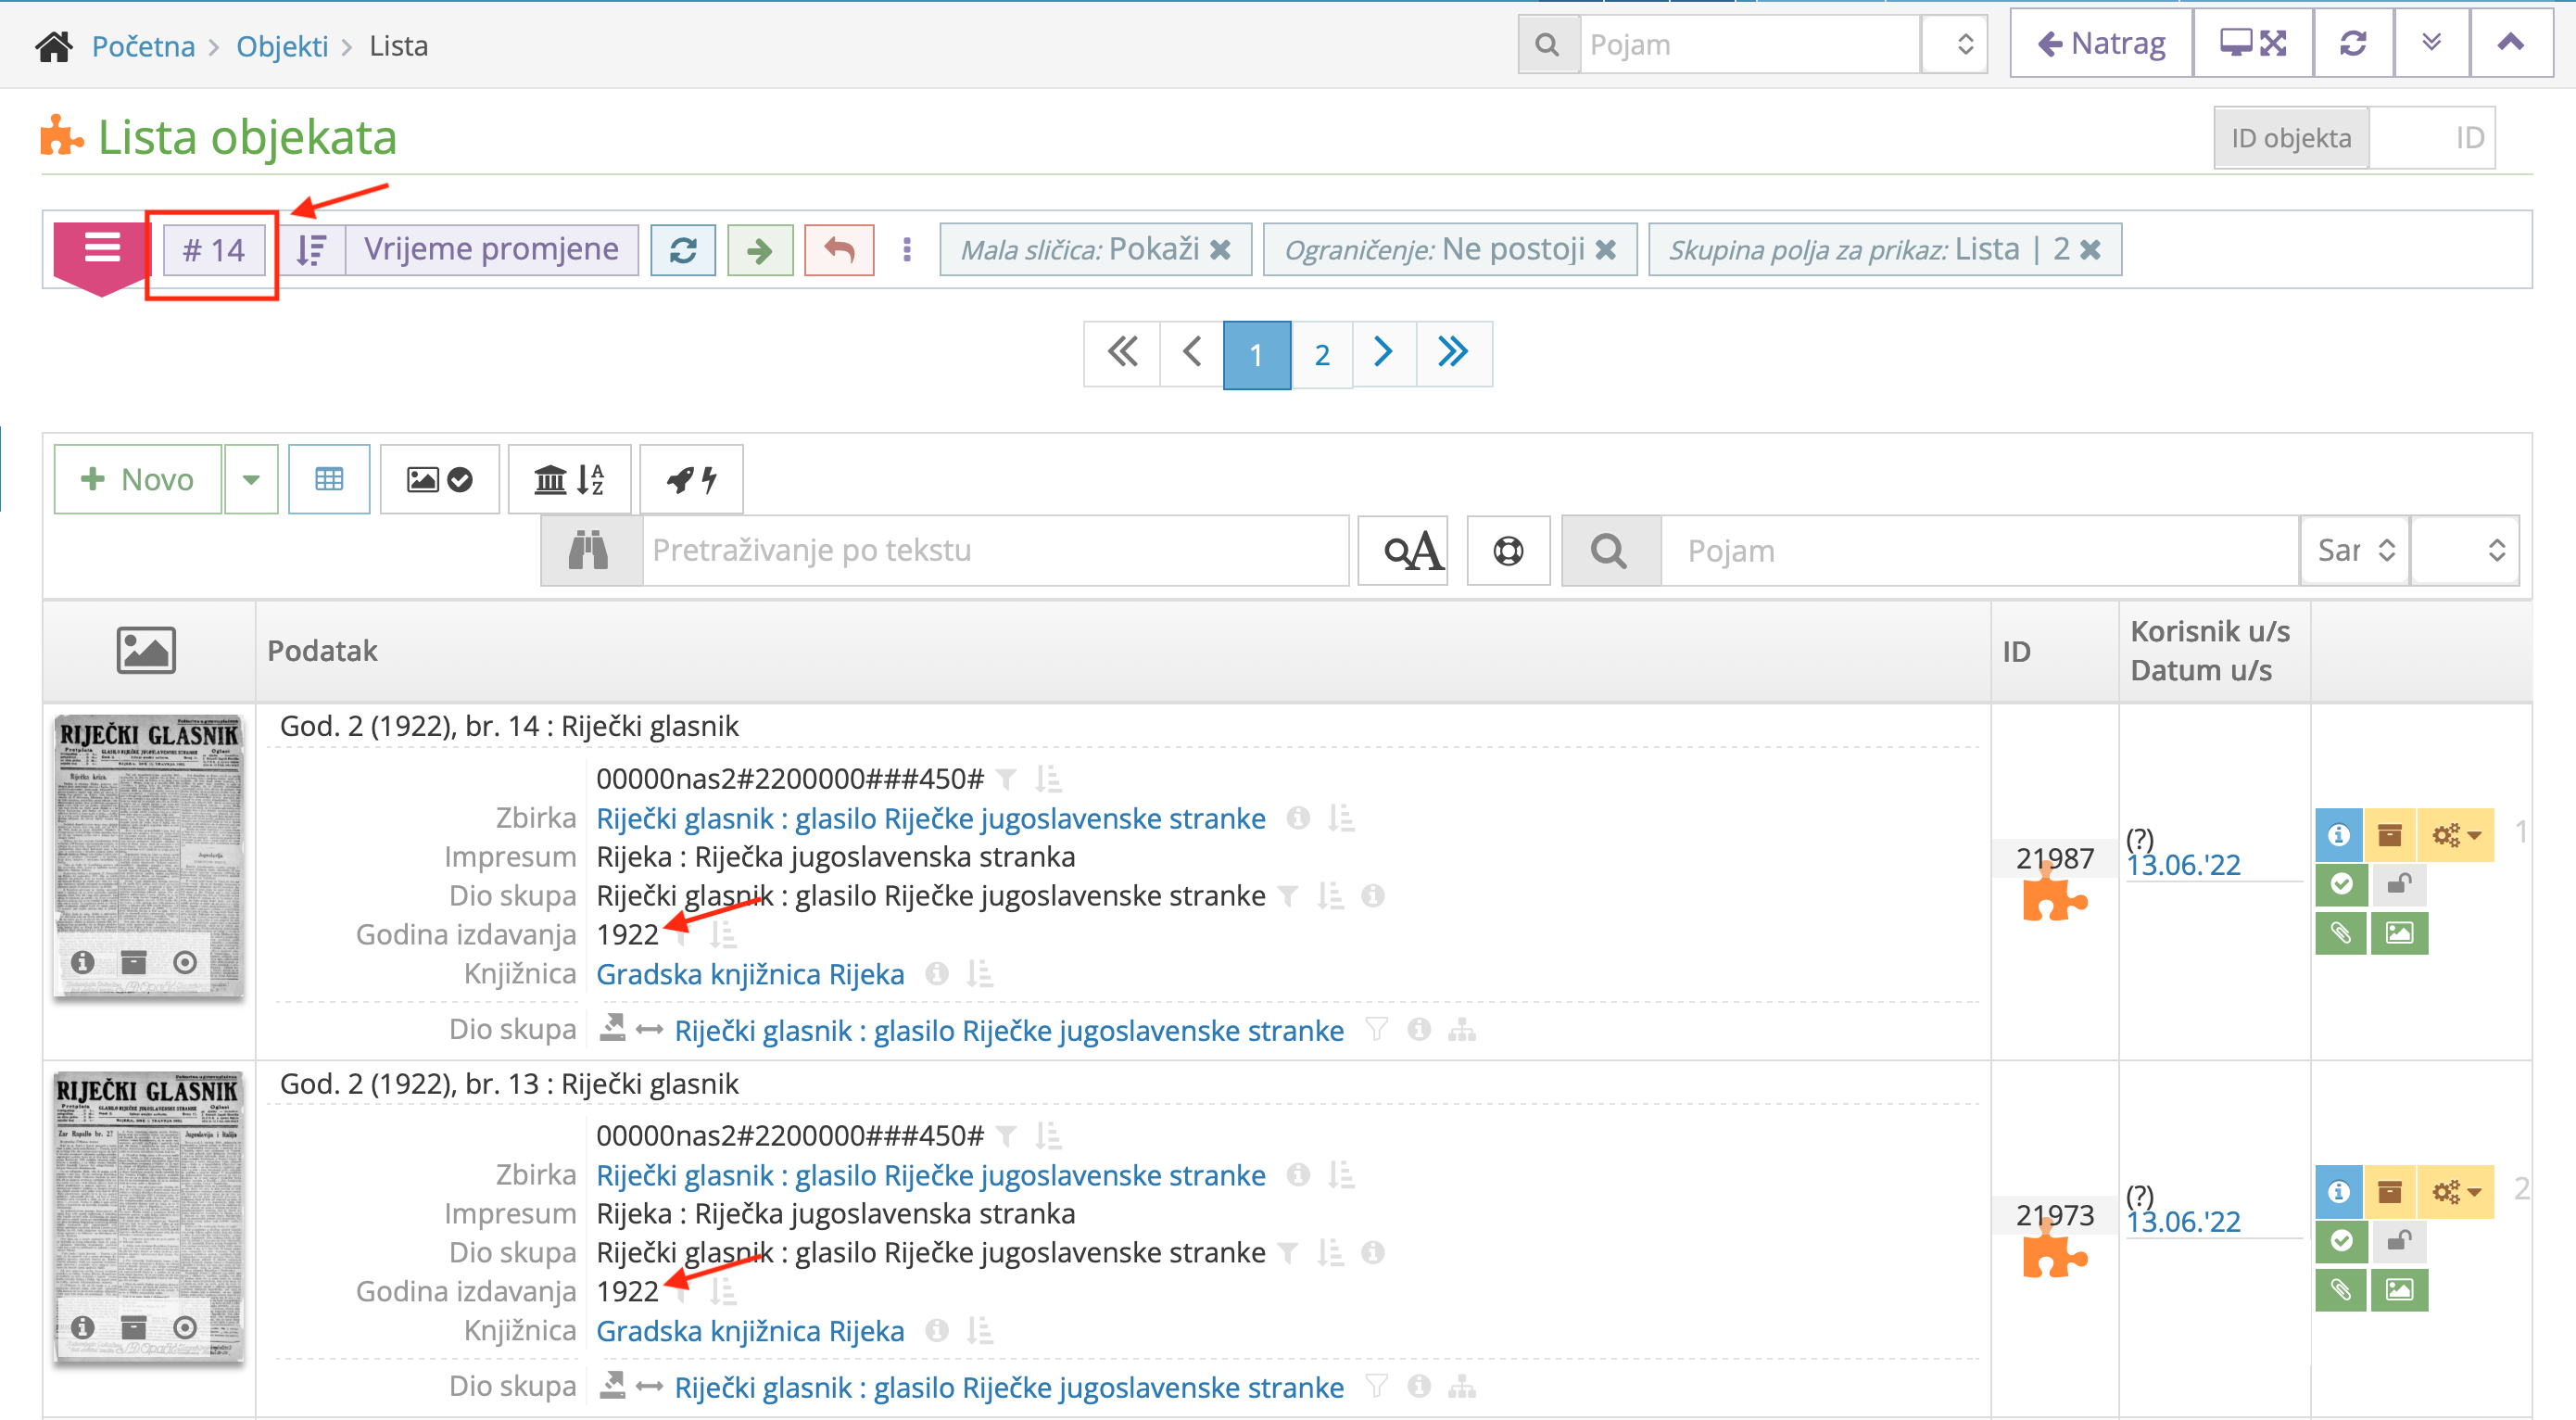The width and height of the screenshot is (2576, 1420).
Task: Click hierarchy tree icon in br. 14 Dio skupa
Action: pos(1462,1030)
